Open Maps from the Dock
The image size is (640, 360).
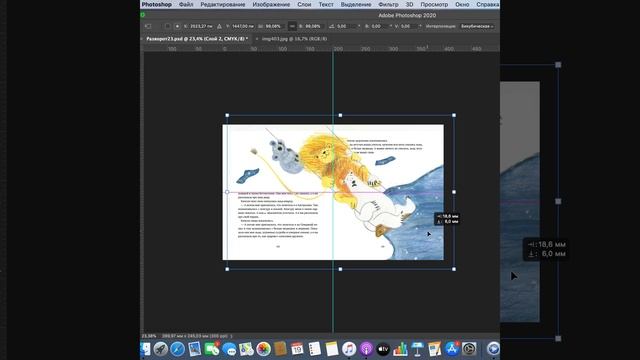point(246,349)
